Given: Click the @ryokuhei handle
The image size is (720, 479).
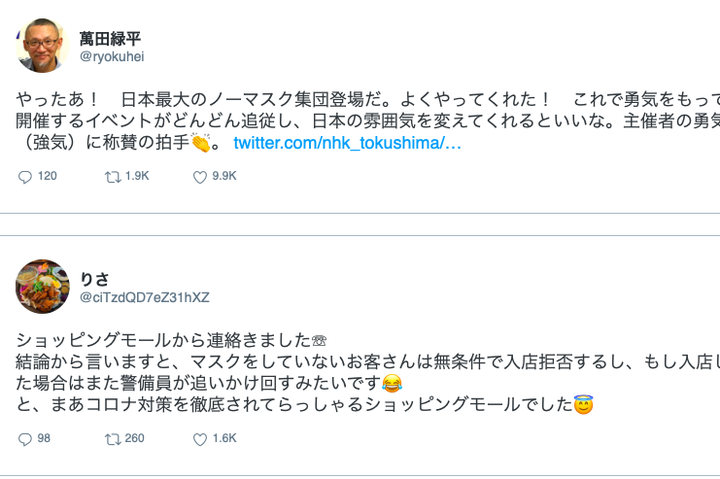Looking at the screenshot, I should [112, 57].
